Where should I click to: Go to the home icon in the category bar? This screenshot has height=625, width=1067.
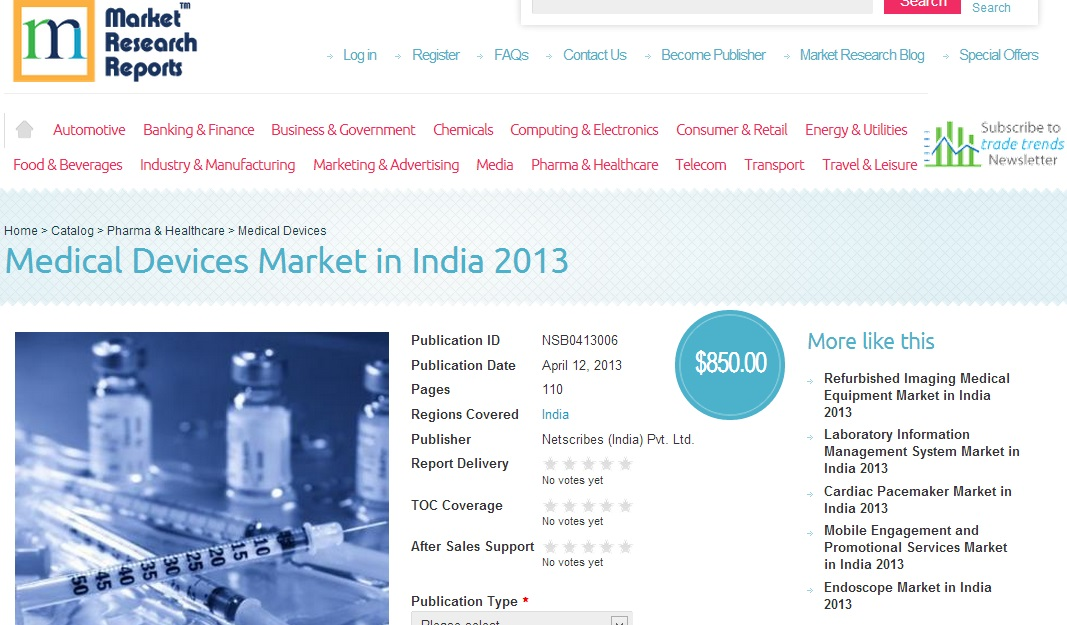pos(24,129)
